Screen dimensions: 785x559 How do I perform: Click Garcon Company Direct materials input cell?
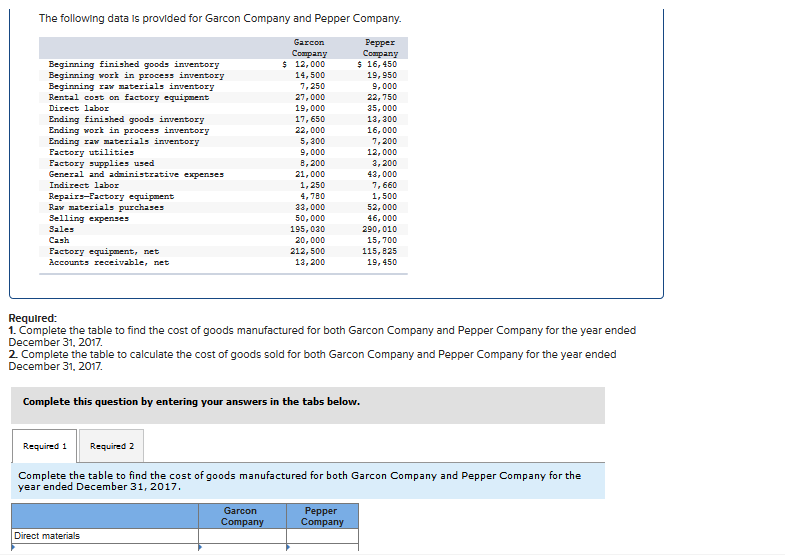click(x=242, y=536)
